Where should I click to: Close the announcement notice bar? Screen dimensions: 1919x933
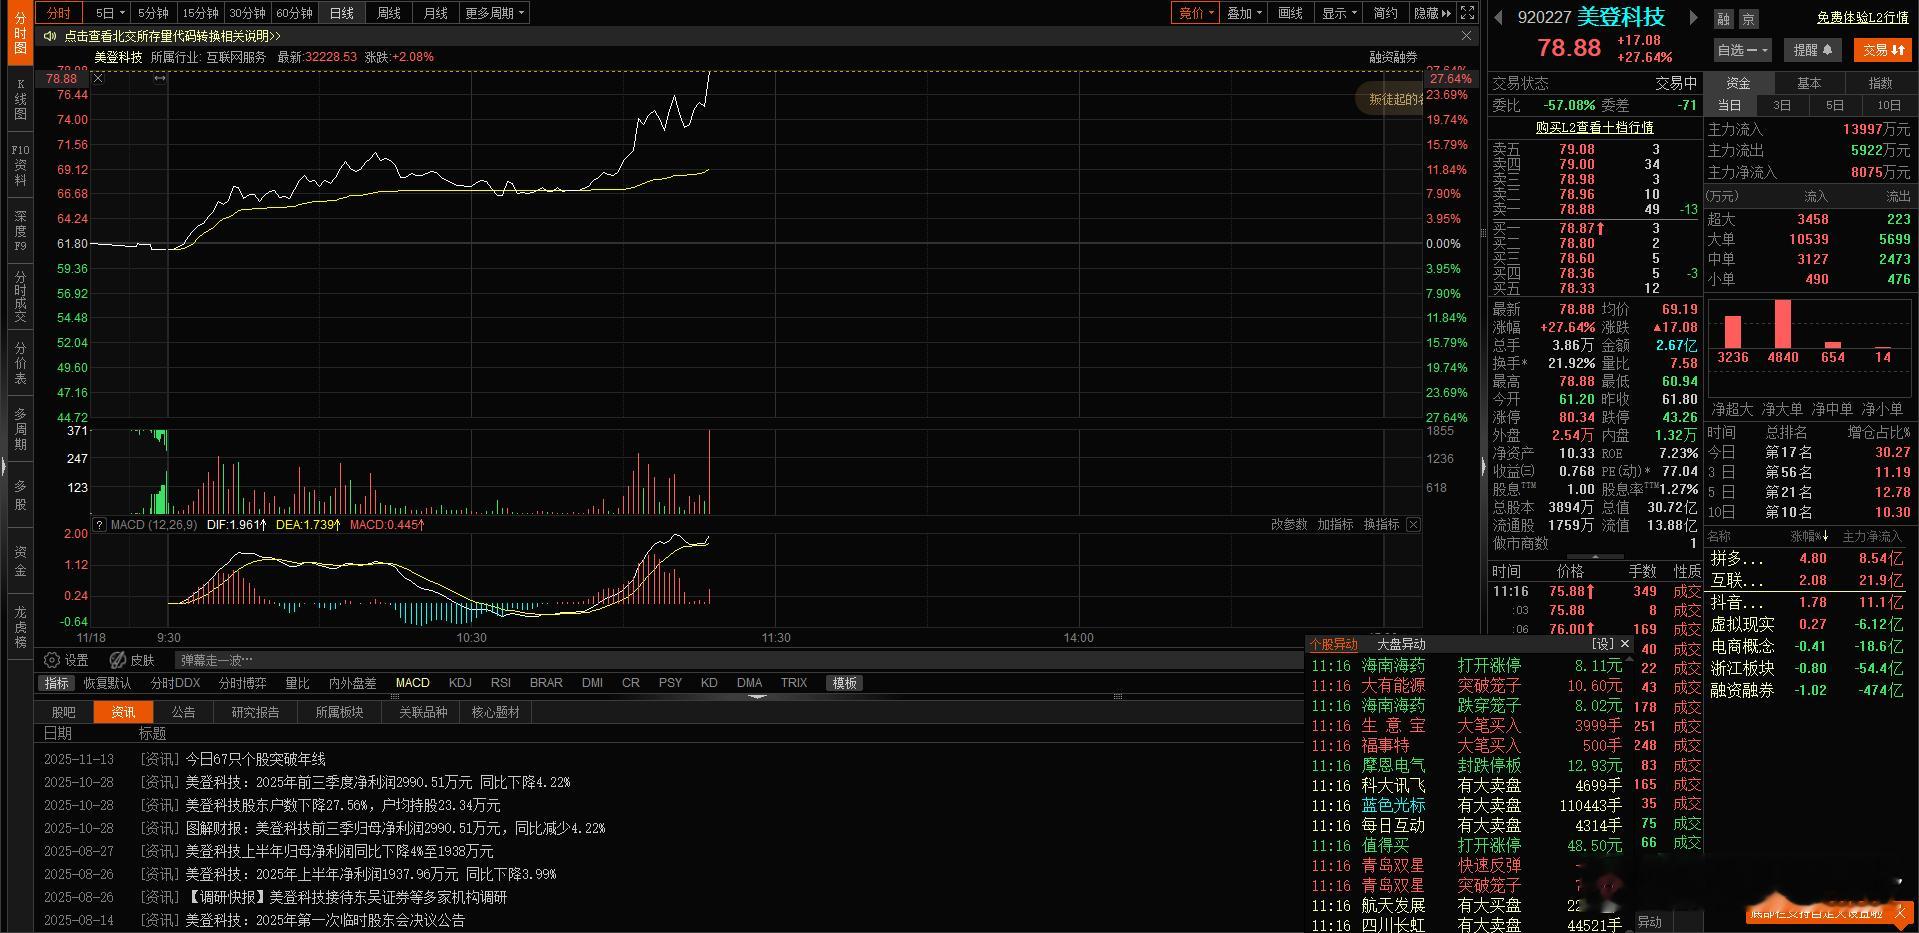click(1466, 36)
